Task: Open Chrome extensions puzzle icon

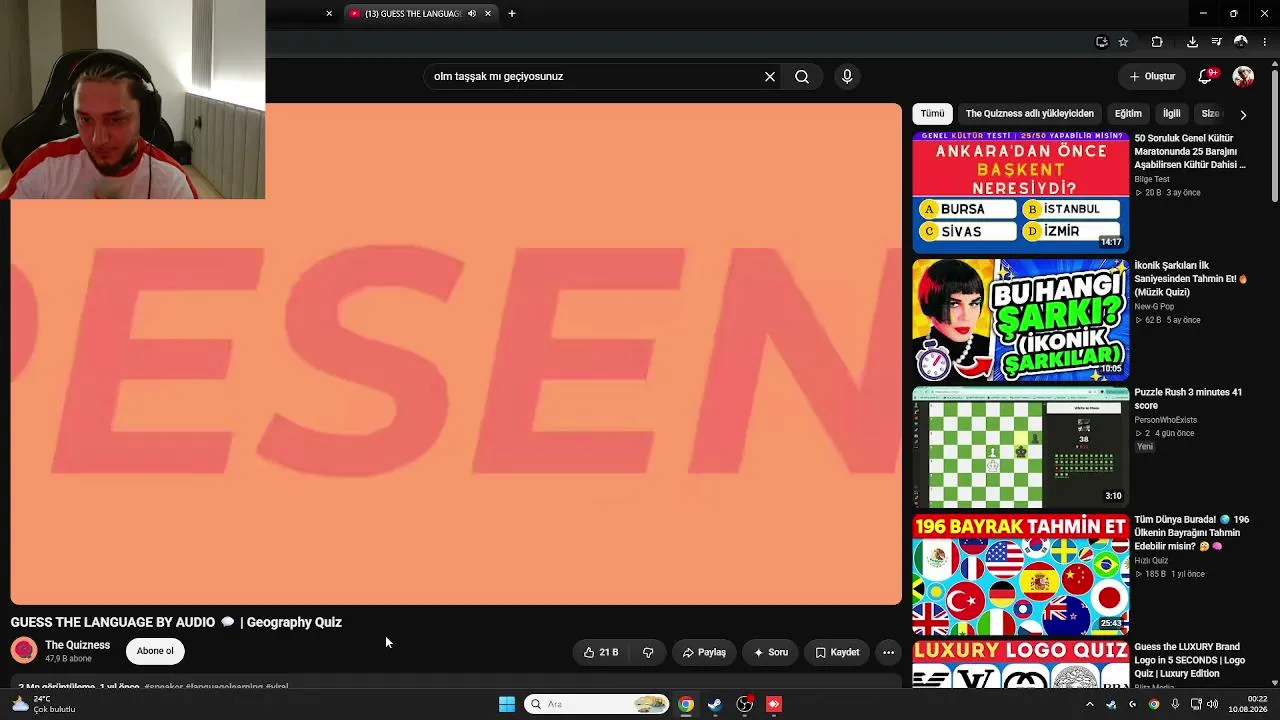Action: tap(1157, 42)
